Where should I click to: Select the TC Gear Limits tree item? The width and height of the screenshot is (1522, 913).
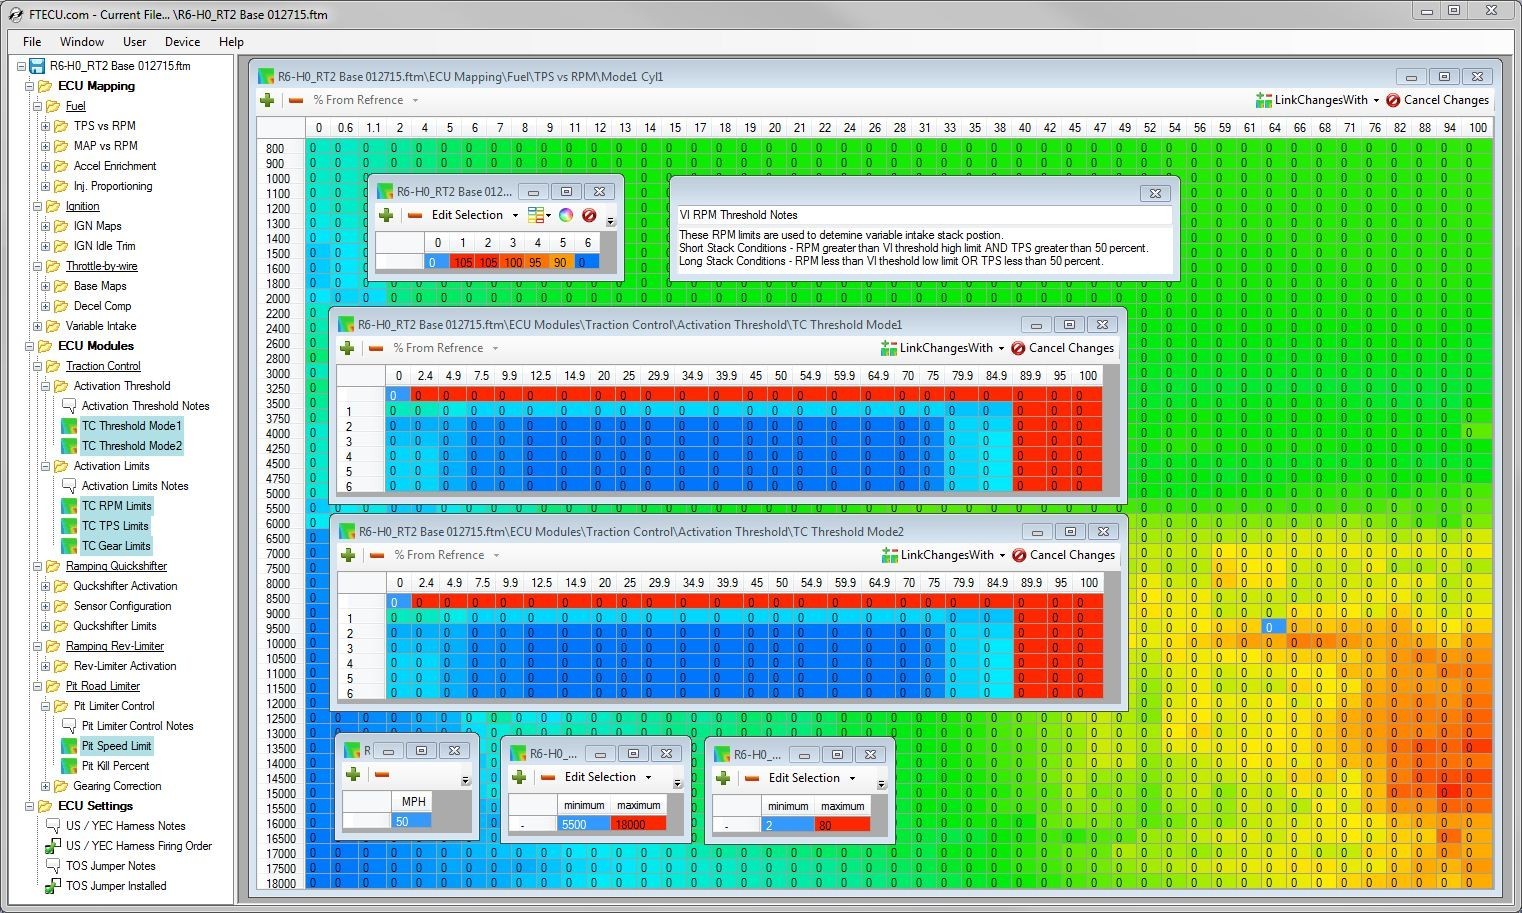116,546
